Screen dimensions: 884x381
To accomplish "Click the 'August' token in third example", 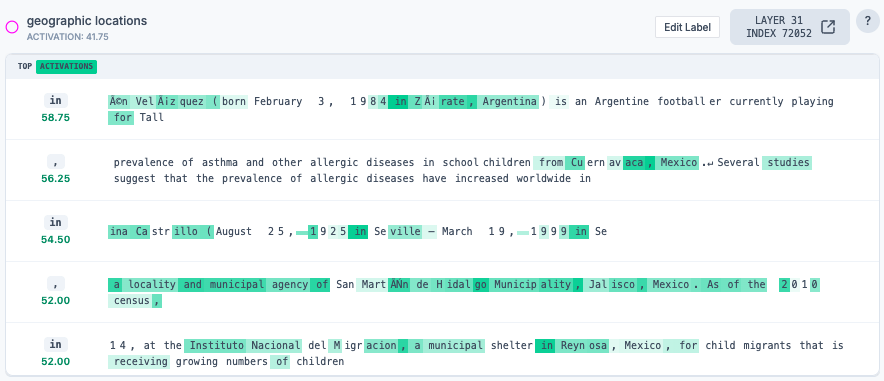I will [233, 232].
